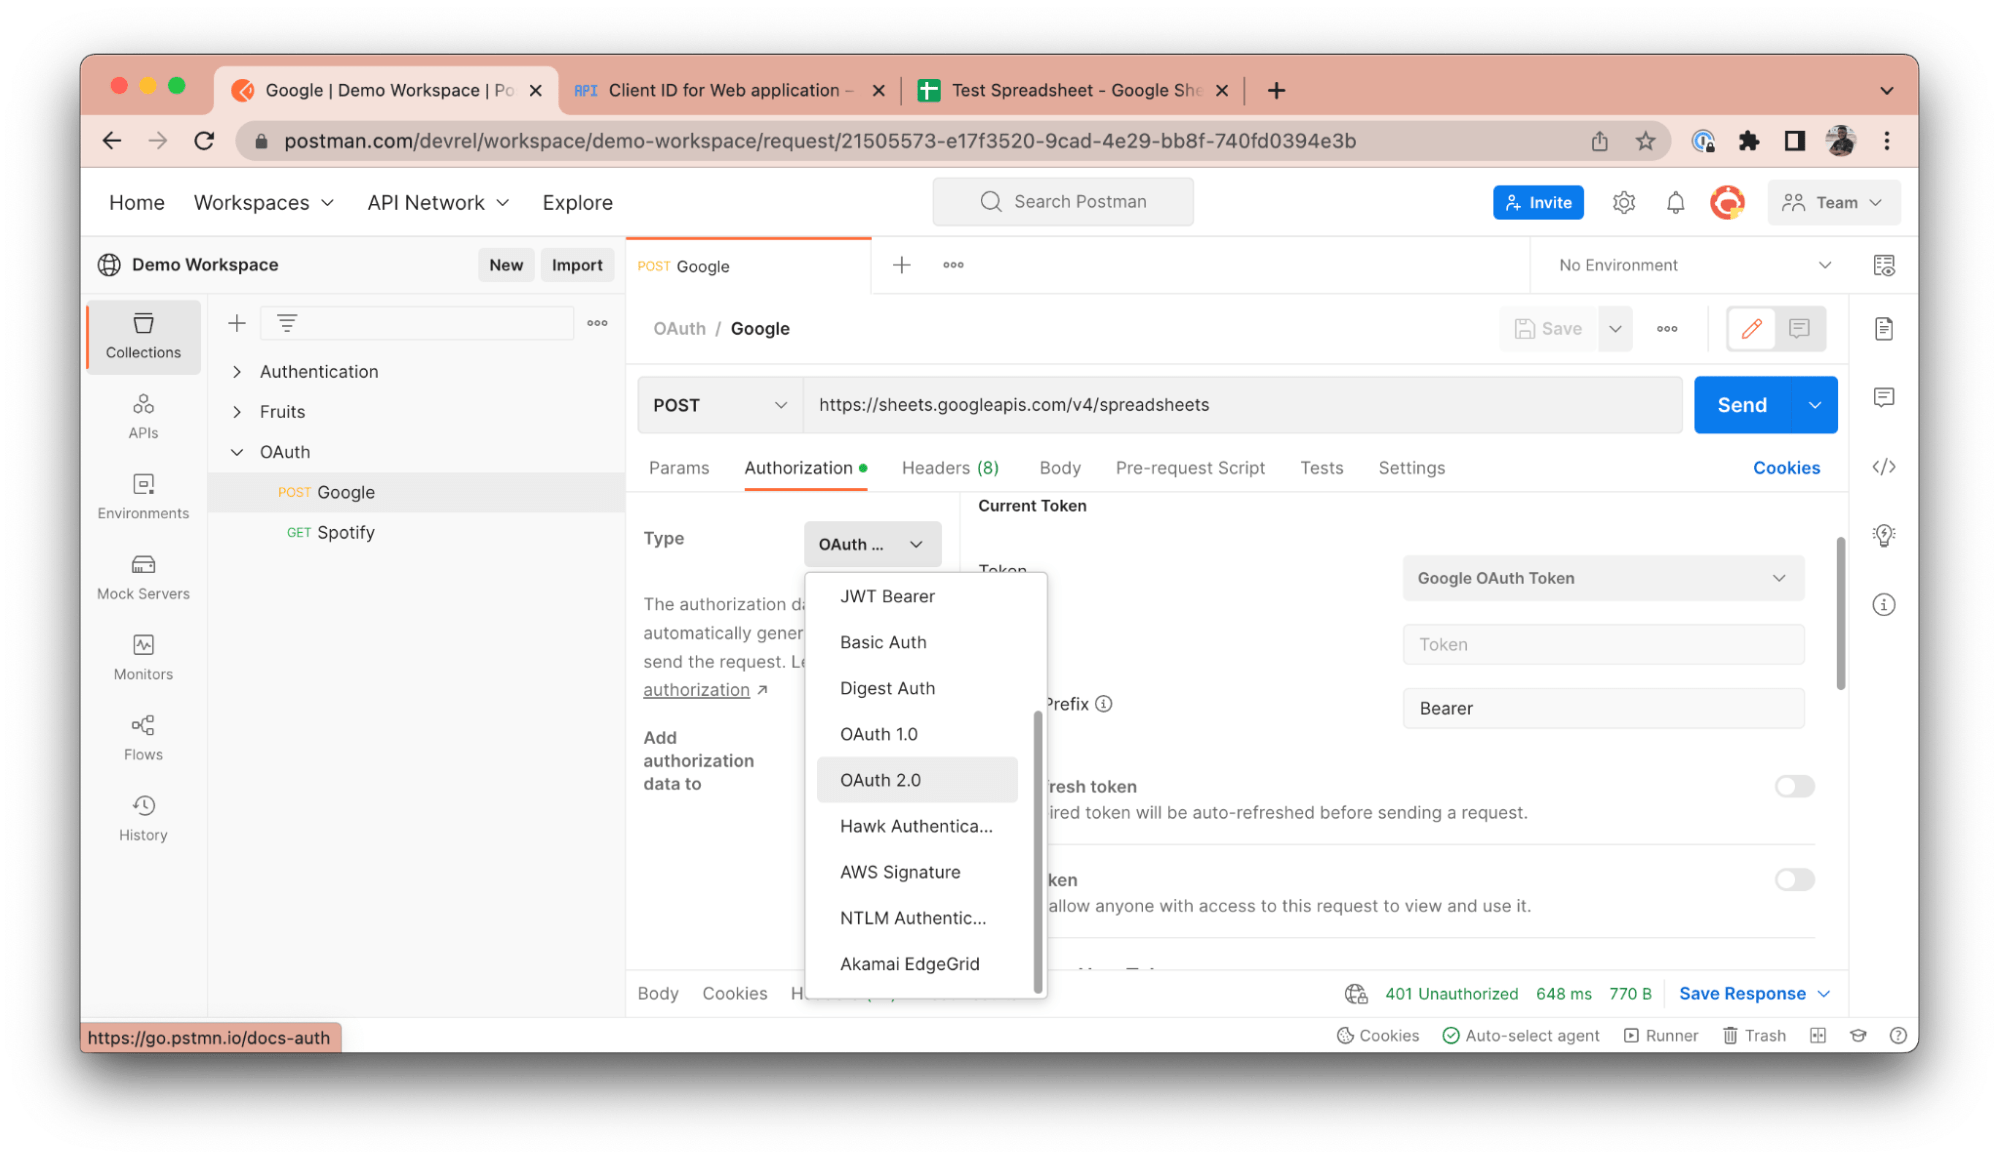Click the Send button
The height and width of the screenshot is (1159, 1999).
1741,404
